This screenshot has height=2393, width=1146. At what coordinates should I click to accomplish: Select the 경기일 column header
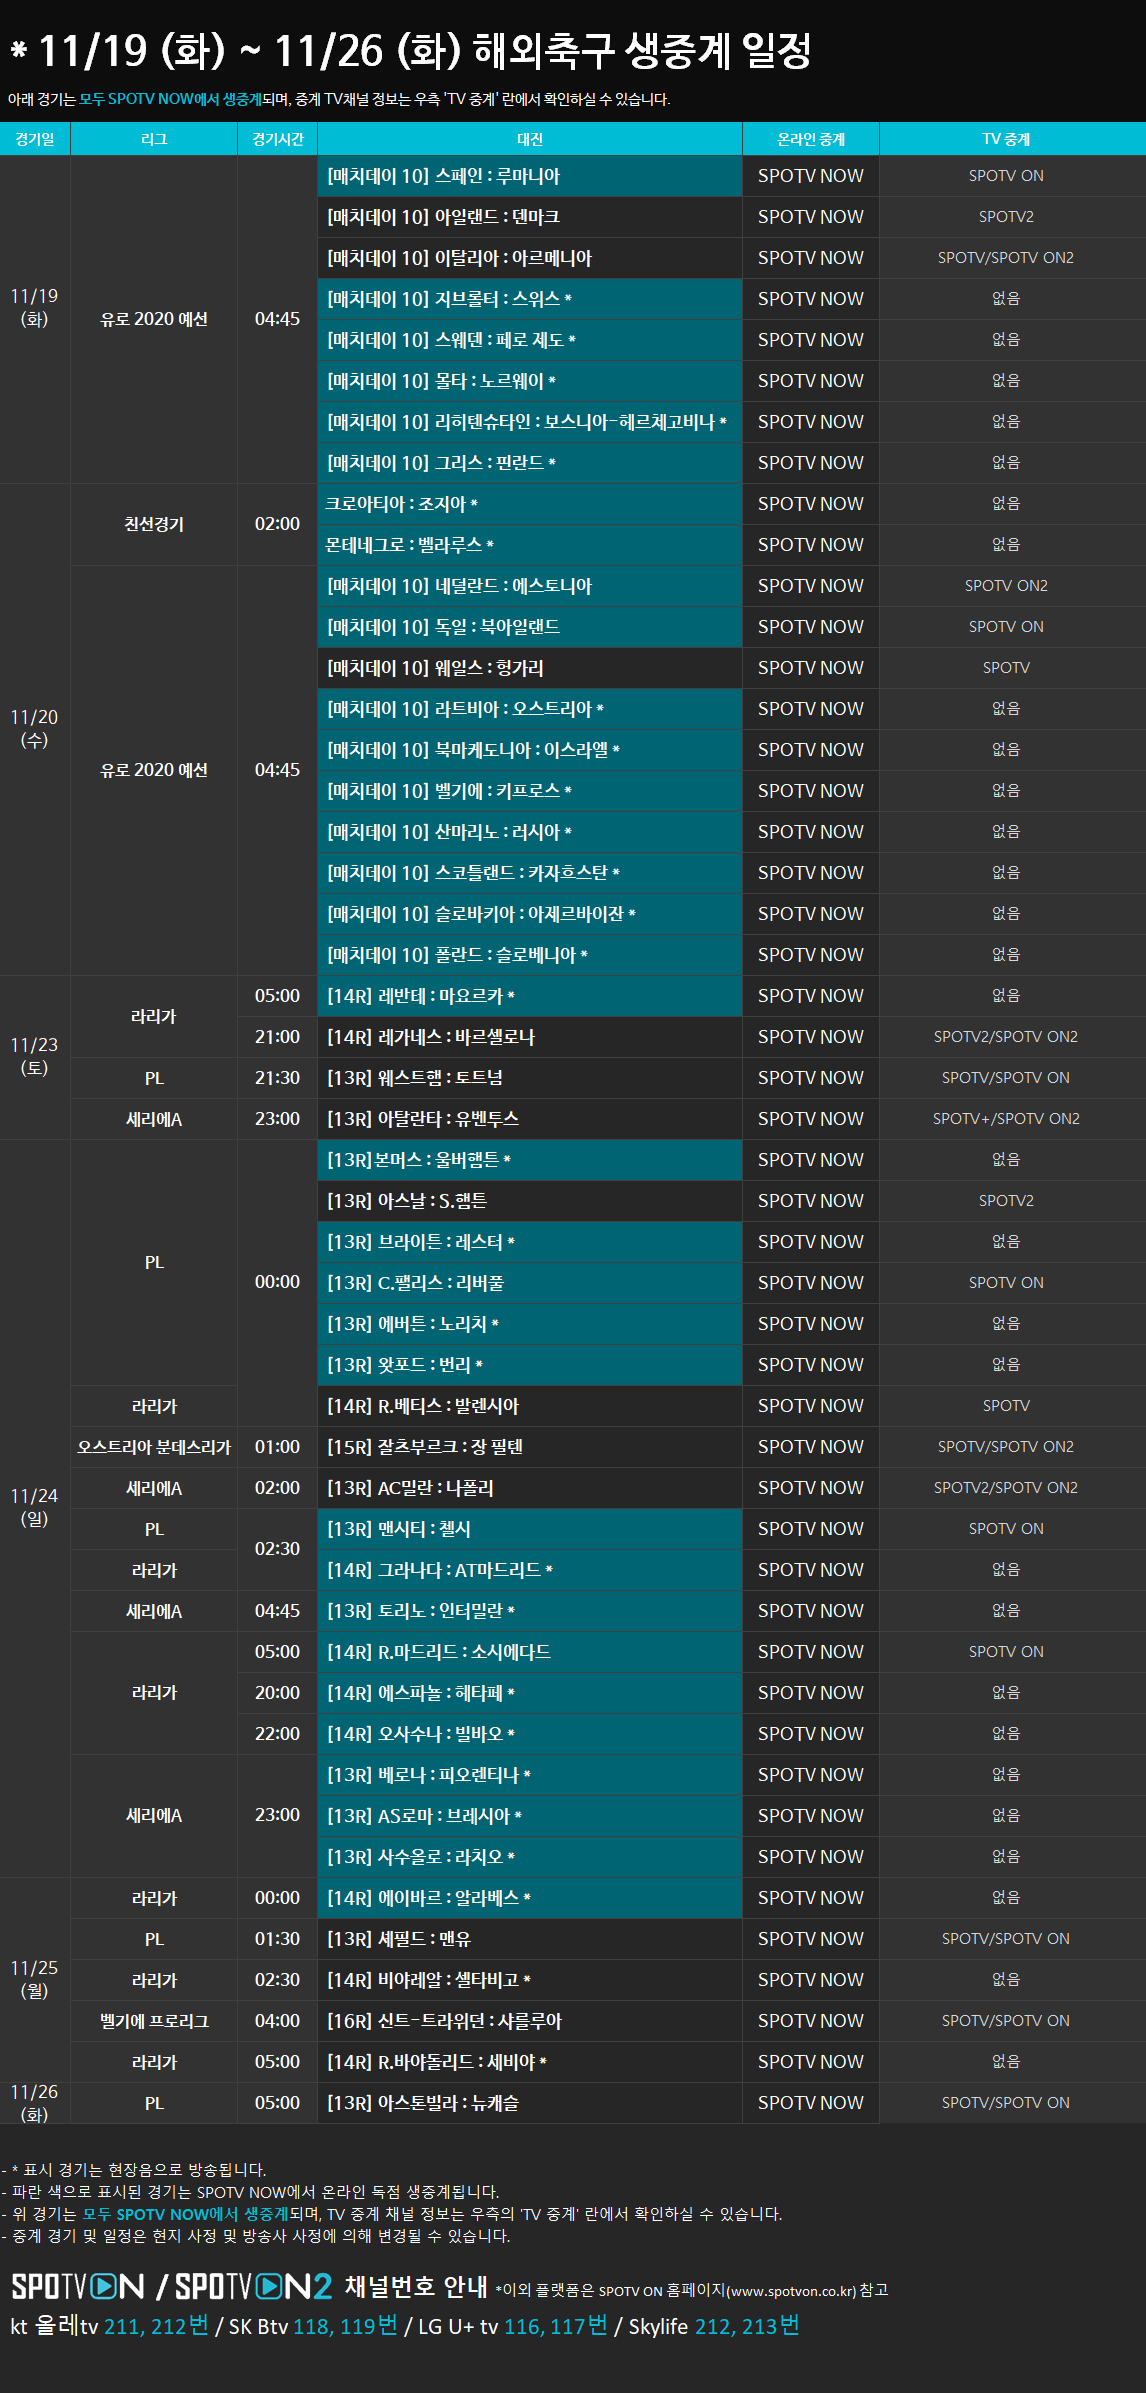point(35,139)
